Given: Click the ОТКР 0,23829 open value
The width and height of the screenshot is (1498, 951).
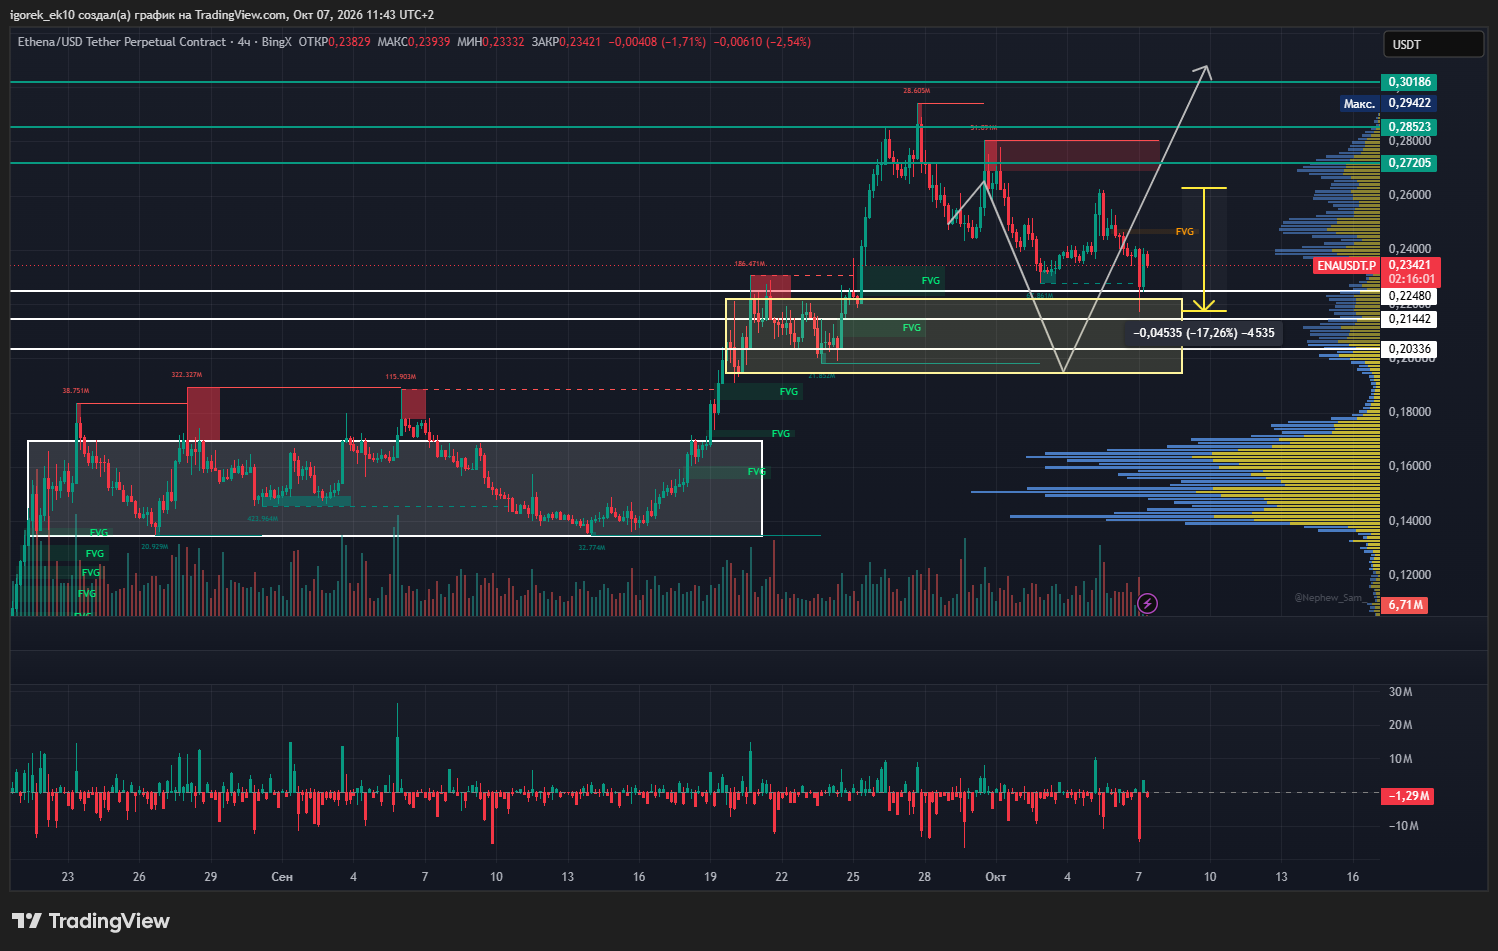Looking at the screenshot, I should pyautogui.click(x=334, y=42).
